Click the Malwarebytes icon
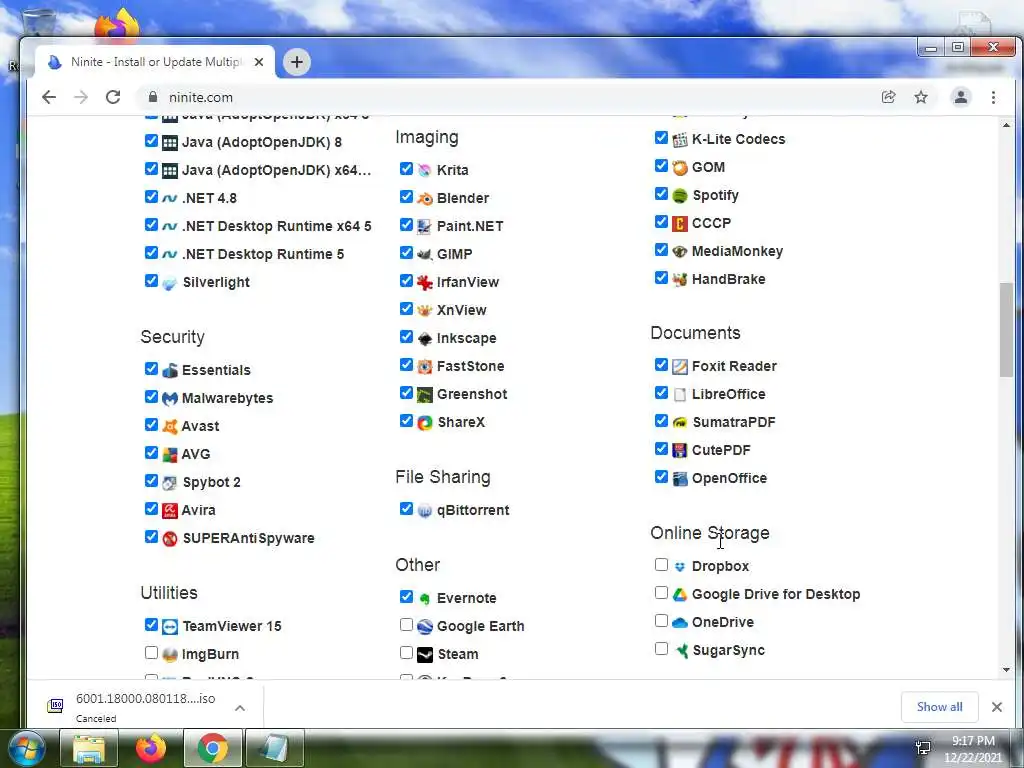 [170, 398]
